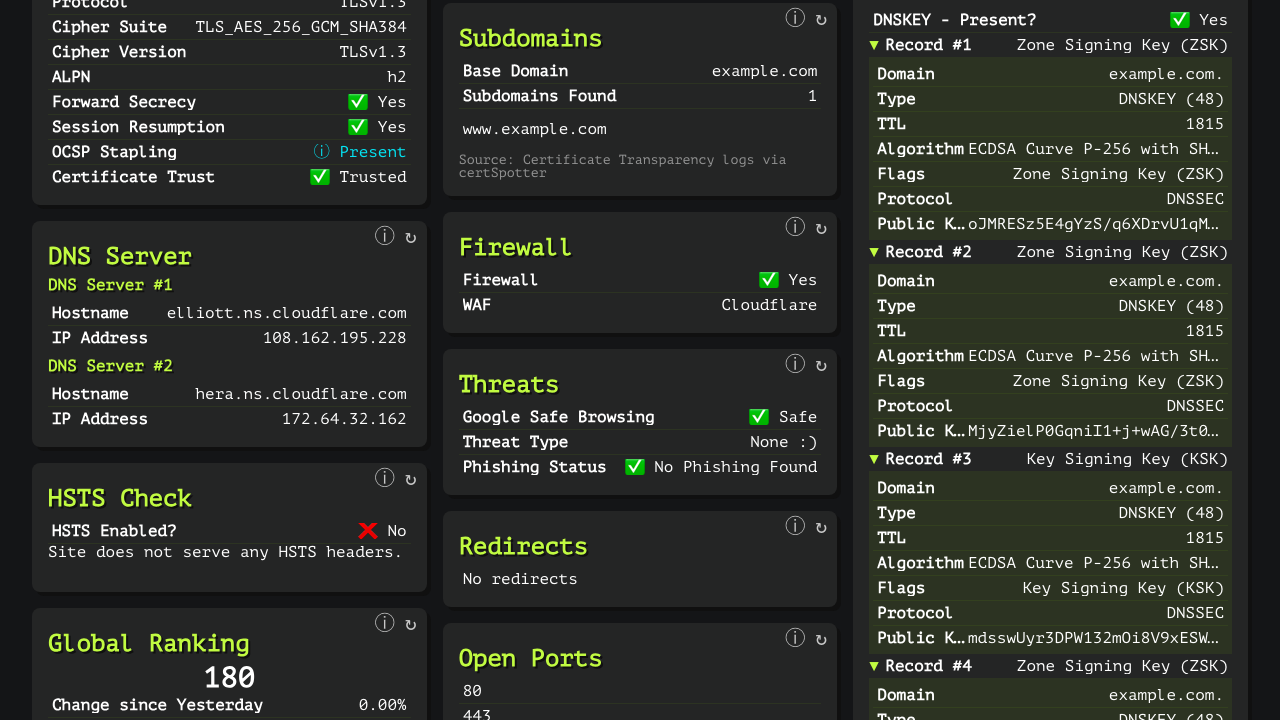The width and height of the screenshot is (1280, 720).
Task: Click Site does not serve HSTS message
Action: pos(225,552)
